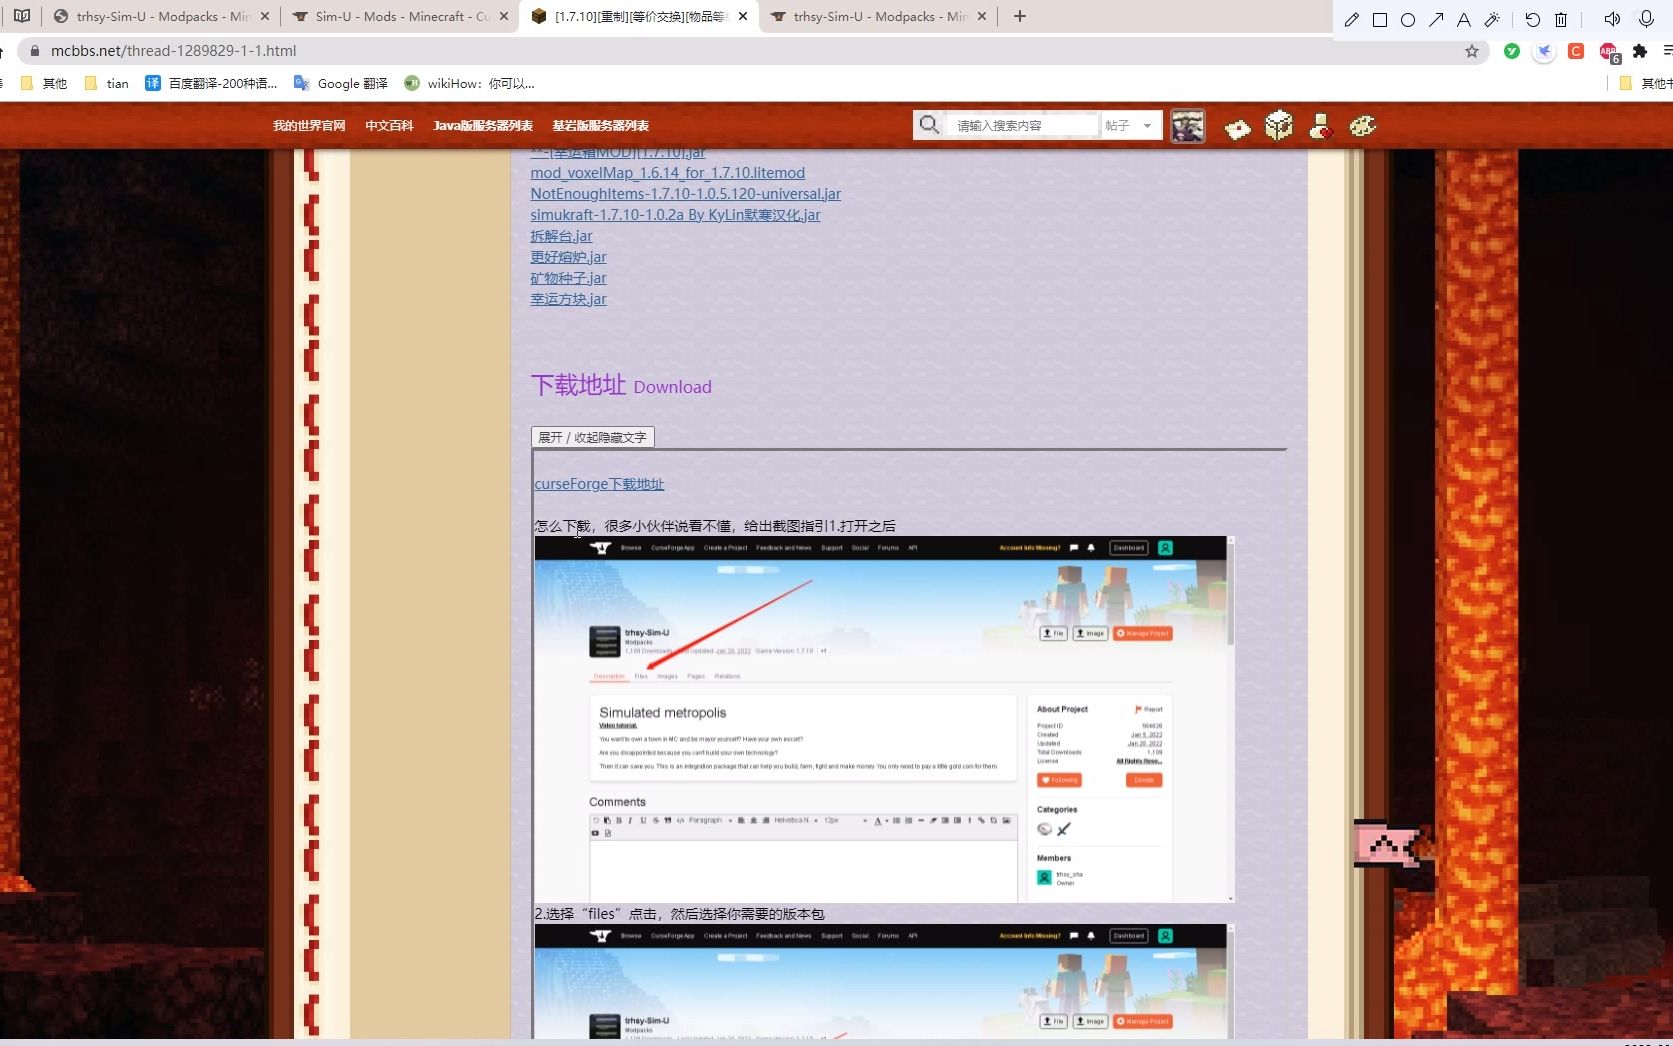The image size is (1673, 1046).
Task: Focus the forum search input box
Action: click(1020, 125)
